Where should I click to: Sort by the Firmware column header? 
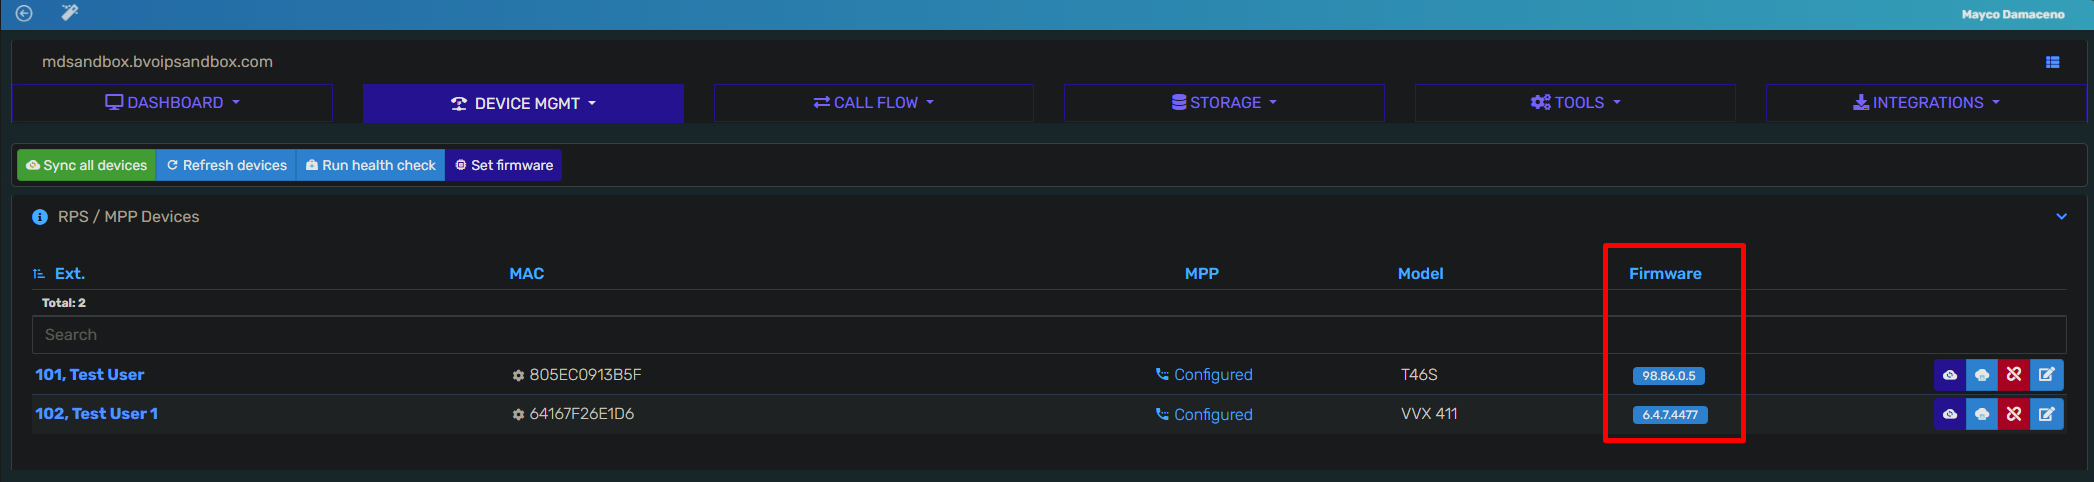pyautogui.click(x=1665, y=274)
